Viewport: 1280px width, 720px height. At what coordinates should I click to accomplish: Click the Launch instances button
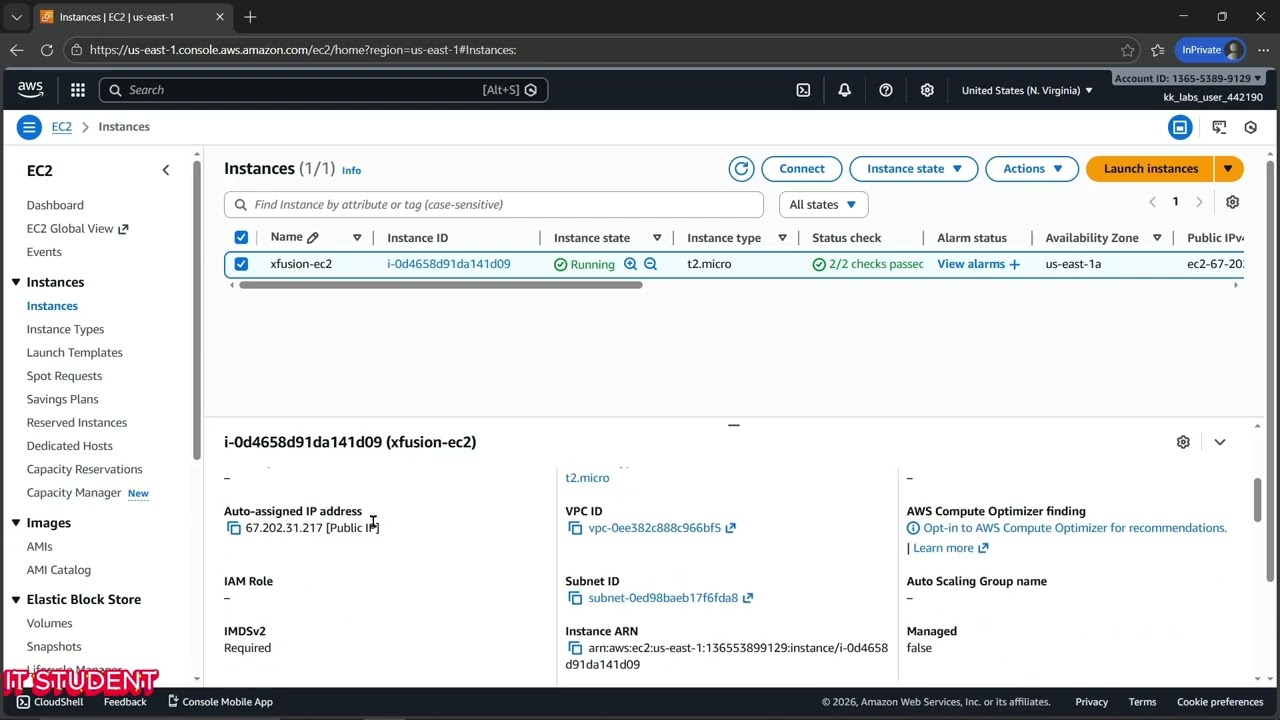tap(1150, 169)
